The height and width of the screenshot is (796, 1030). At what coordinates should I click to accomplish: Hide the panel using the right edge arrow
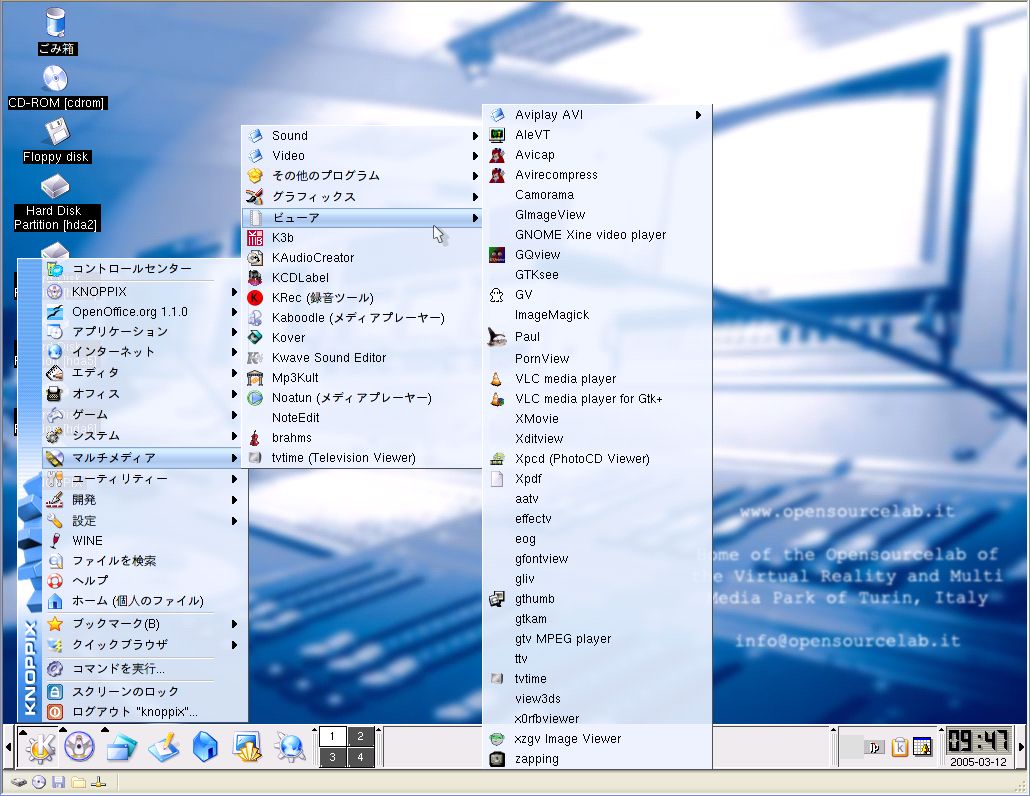pyautogui.click(x=1021, y=747)
